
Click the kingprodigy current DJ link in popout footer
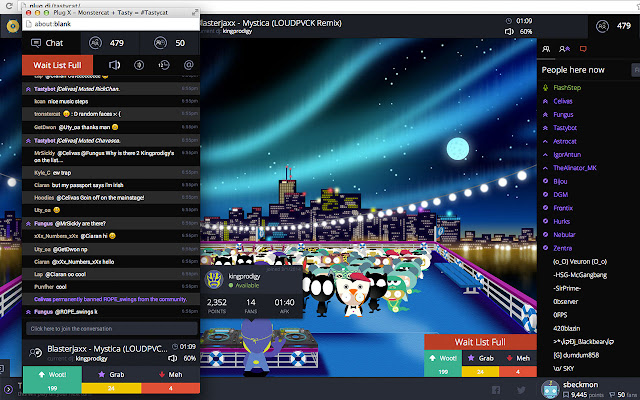(x=91, y=359)
